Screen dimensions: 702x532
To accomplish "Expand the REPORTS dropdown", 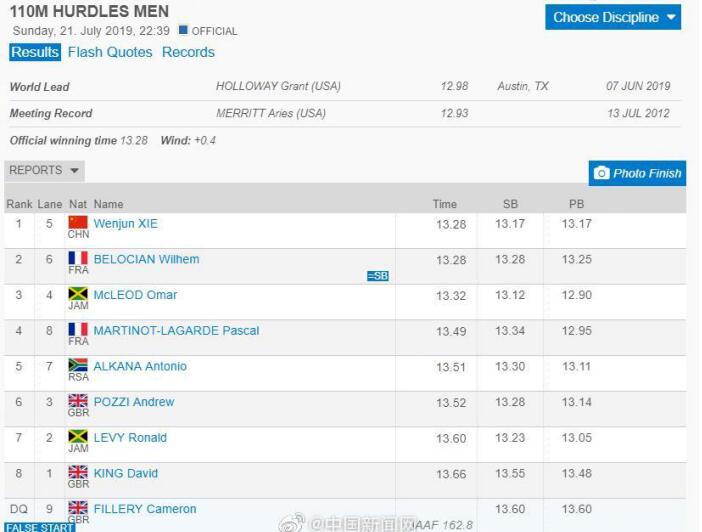I will coord(44,171).
